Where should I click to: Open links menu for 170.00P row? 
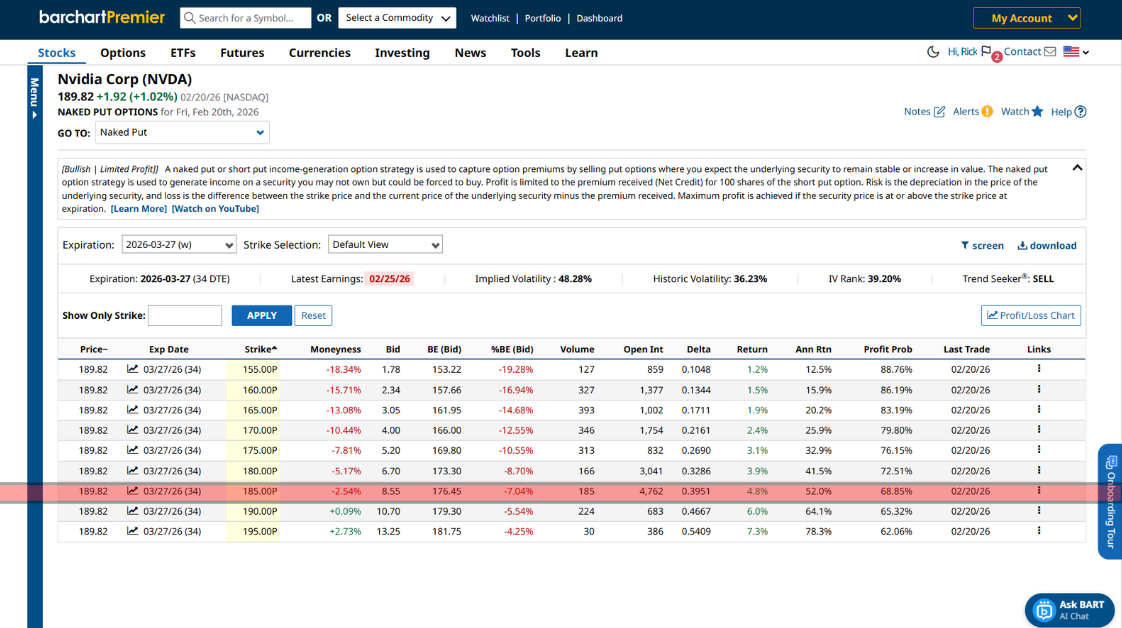pyautogui.click(x=1039, y=430)
